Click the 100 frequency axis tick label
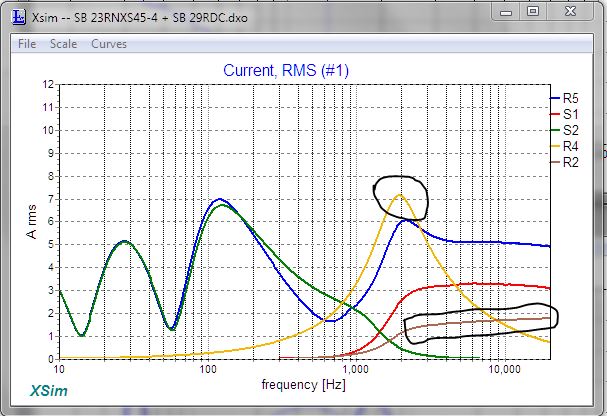Screen dimensions: 607x416 [208, 369]
